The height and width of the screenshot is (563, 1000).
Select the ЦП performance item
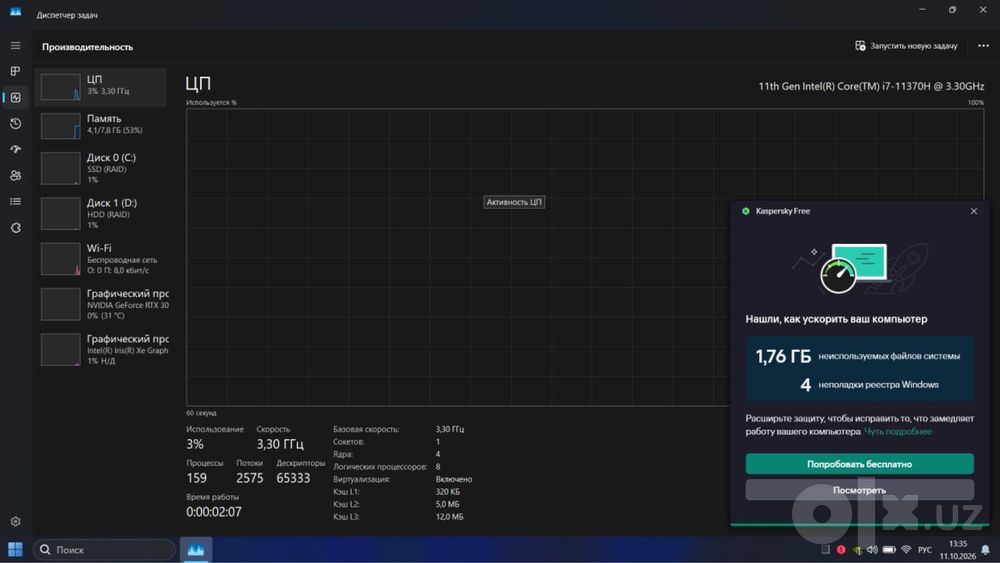101,87
